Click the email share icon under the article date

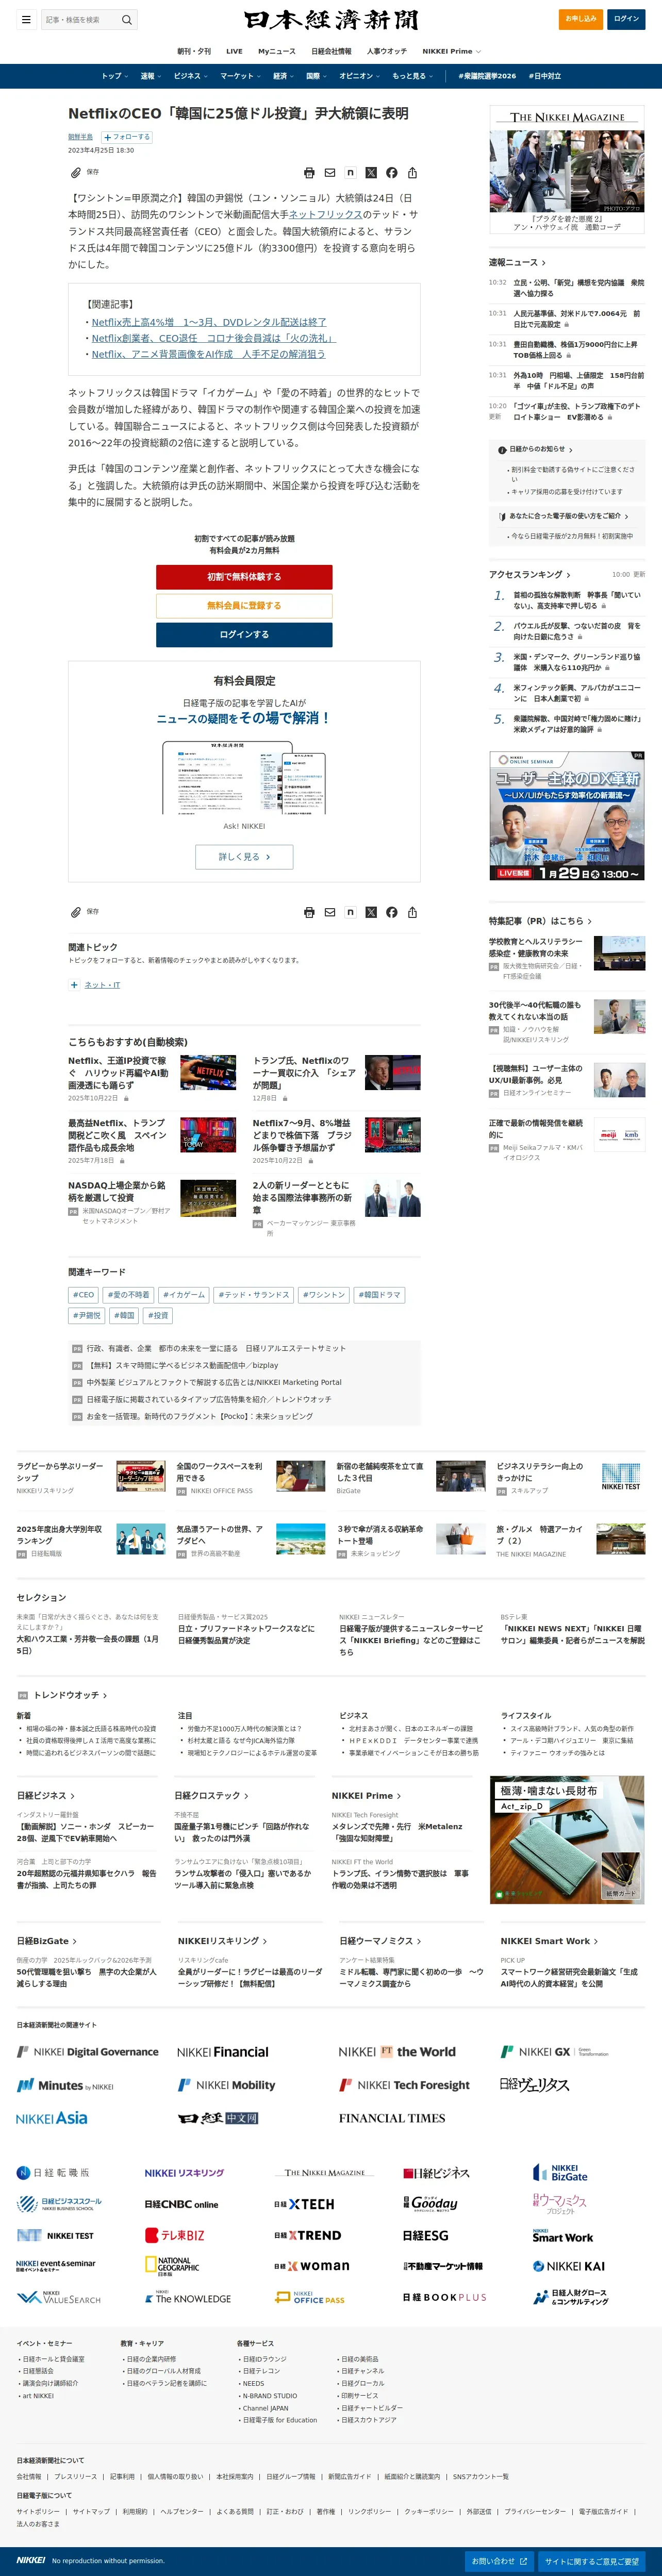[x=330, y=173]
